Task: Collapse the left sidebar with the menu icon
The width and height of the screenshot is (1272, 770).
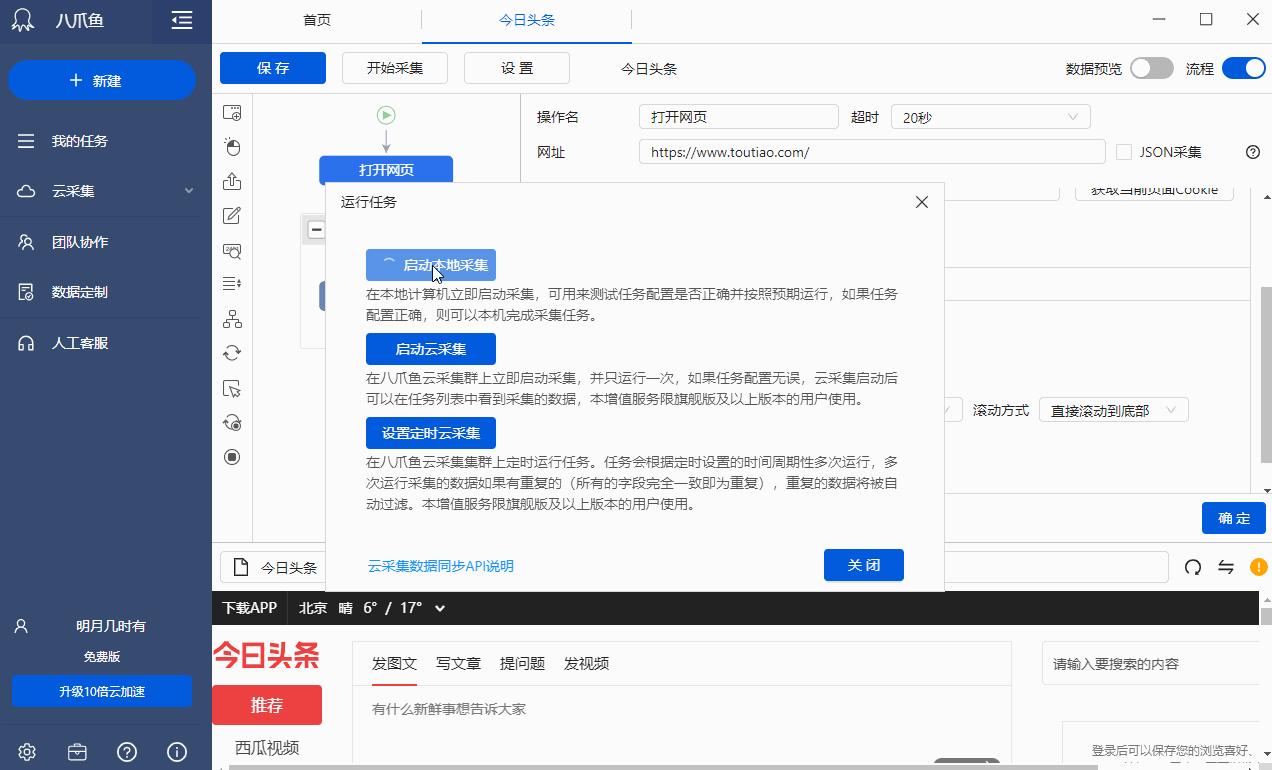Action: [182, 20]
